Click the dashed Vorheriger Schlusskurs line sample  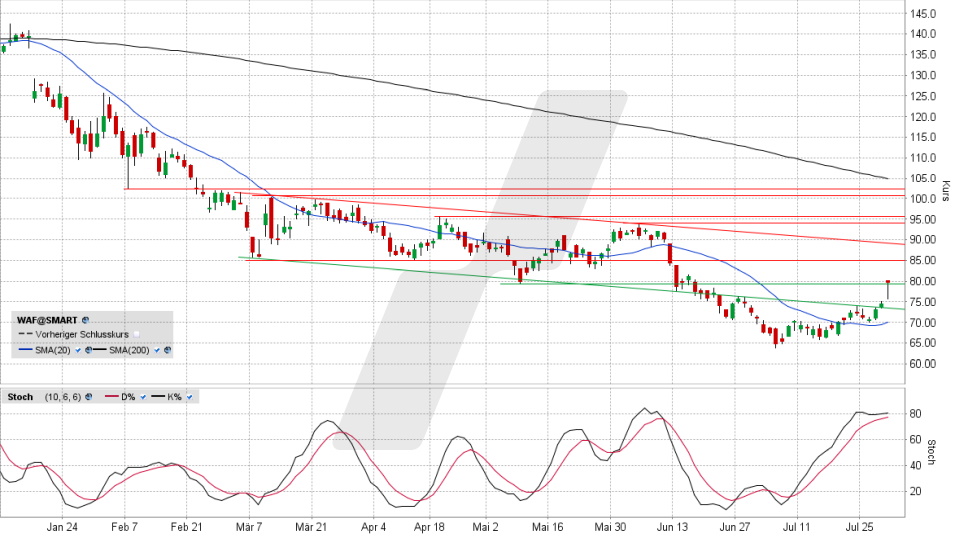[26, 334]
